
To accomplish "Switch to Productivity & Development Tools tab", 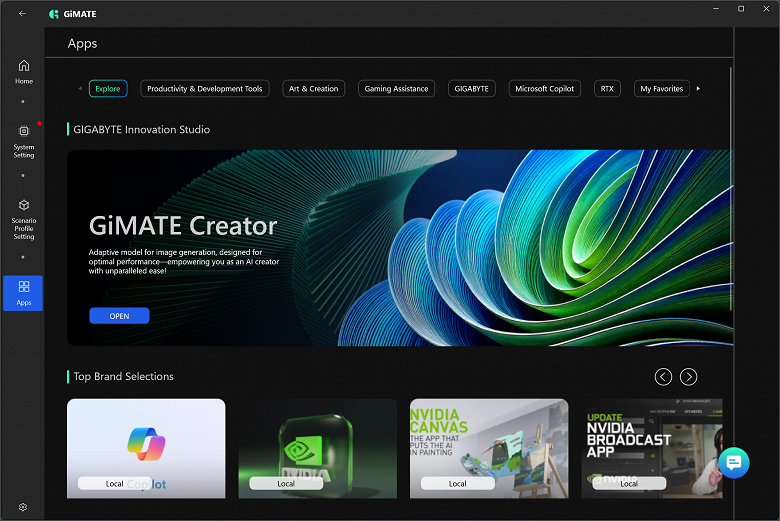I will pyautogui.click(x=204, y=89).
